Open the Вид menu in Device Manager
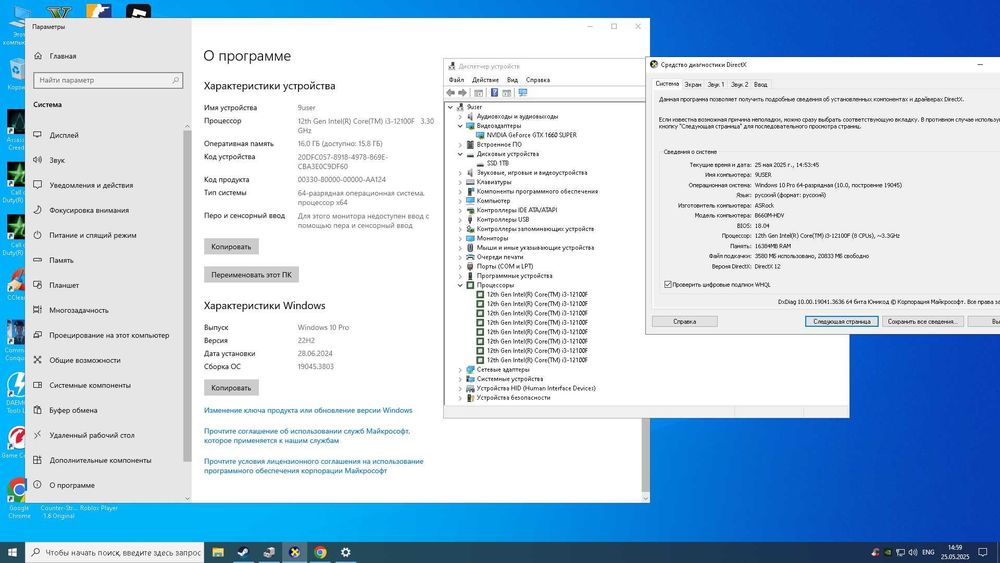The height and width of the screenshot is (563, 1000). 512,80
